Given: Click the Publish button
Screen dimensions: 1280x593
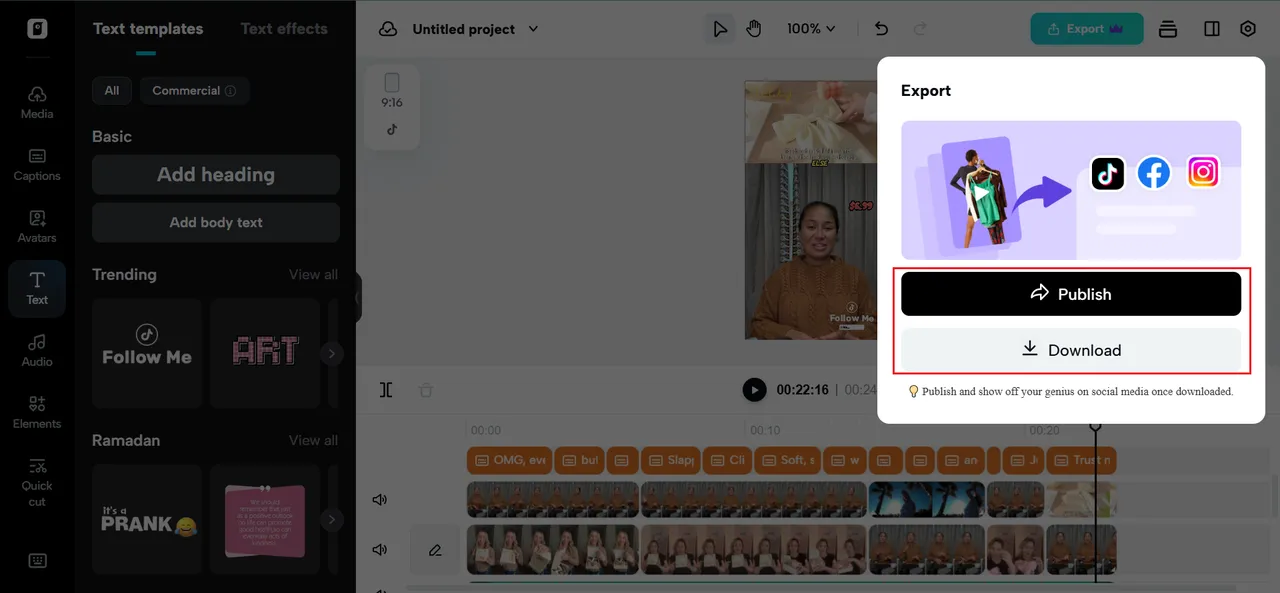Looking at the screenshot, I should (x=1071, y=294).
